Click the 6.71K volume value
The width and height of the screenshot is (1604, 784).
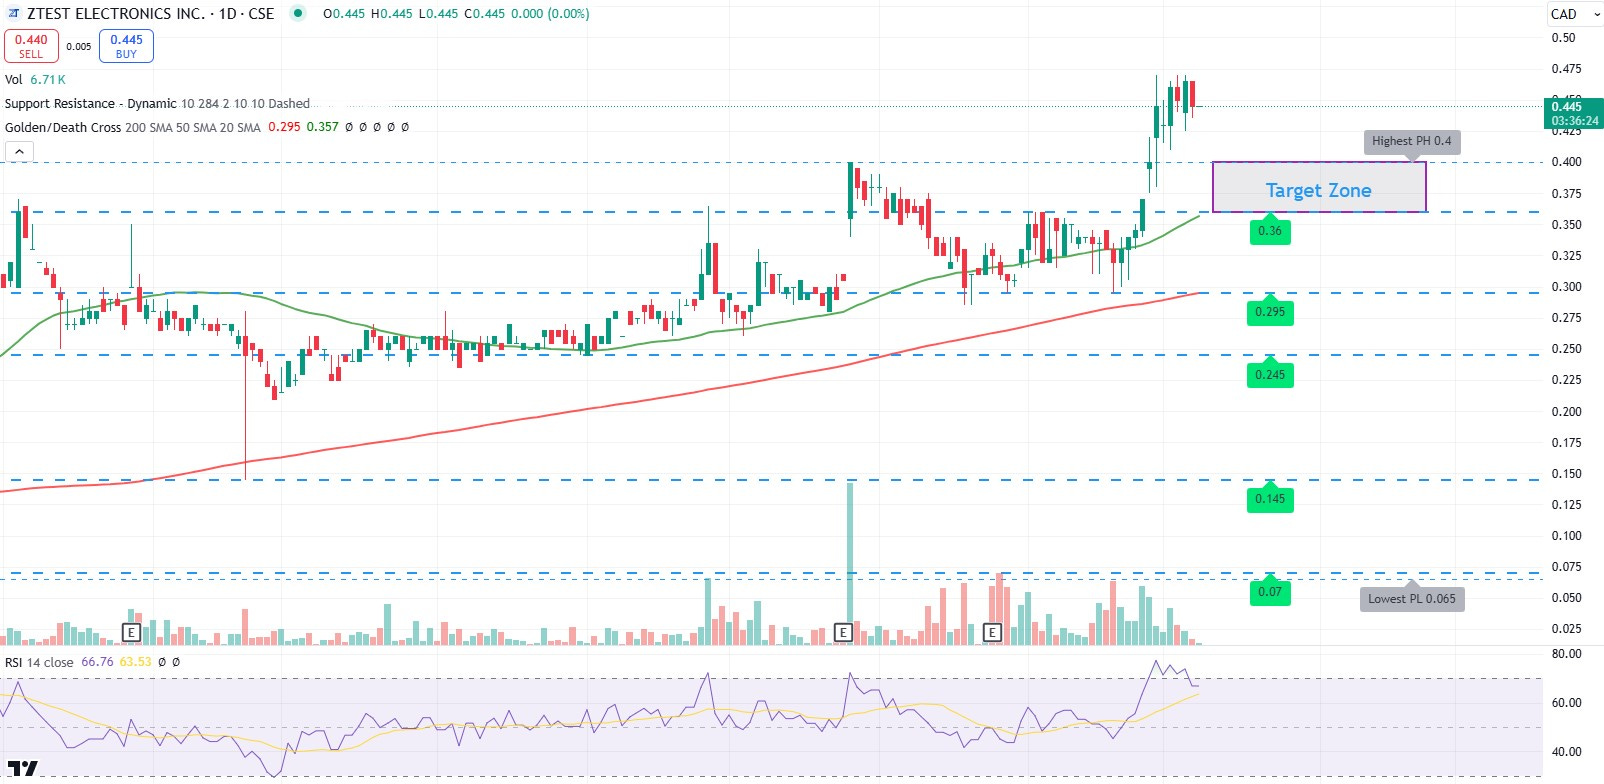[48, 79]
